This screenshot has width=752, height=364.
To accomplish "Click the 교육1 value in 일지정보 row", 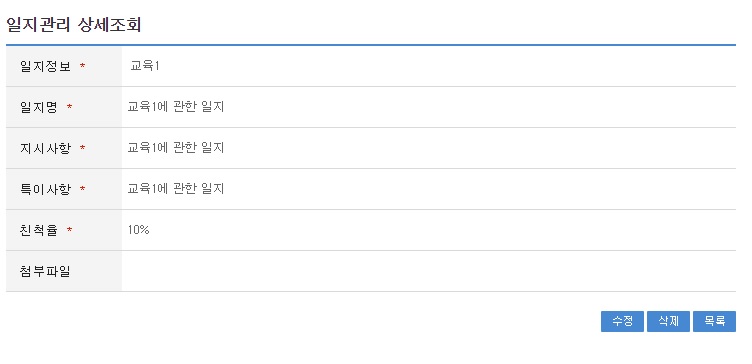I will click(x=144, y=66).
